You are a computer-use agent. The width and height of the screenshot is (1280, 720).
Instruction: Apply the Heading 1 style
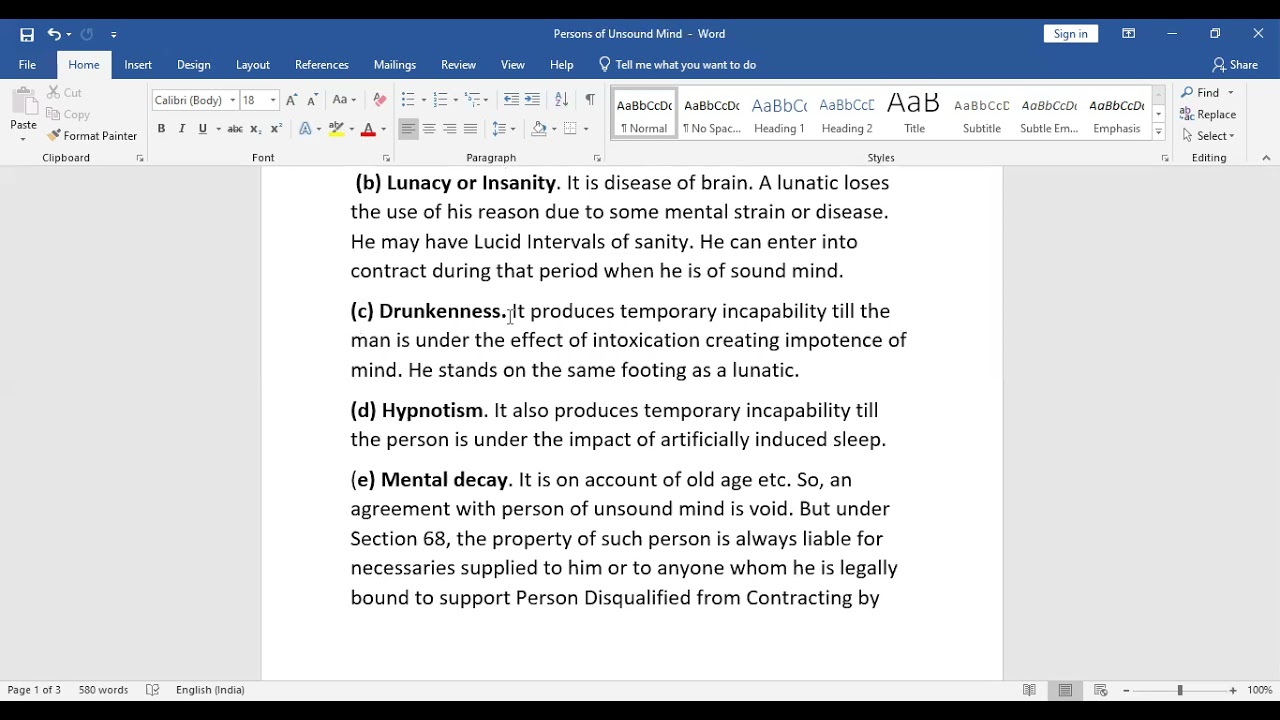779,114
